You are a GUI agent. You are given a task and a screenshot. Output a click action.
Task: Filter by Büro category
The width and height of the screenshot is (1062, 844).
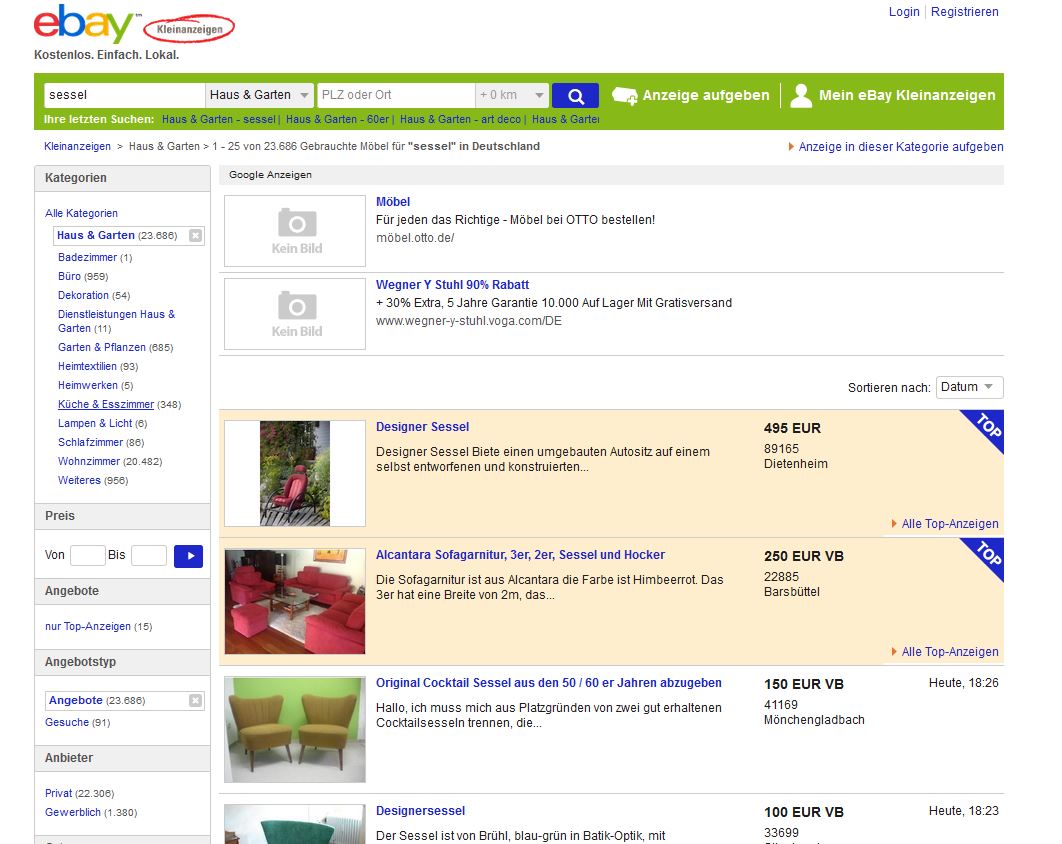pyautogui.click(x=69, y=276)
